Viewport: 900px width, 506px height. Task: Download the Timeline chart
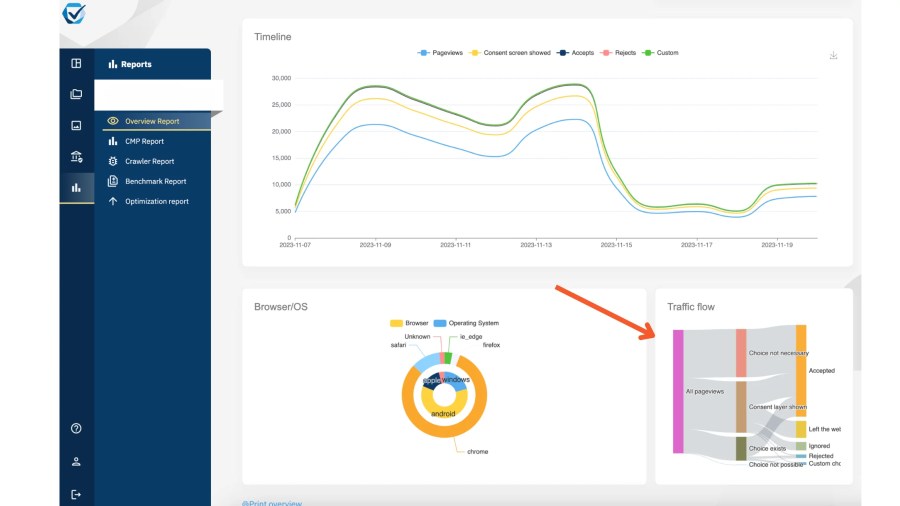[833, 56]
